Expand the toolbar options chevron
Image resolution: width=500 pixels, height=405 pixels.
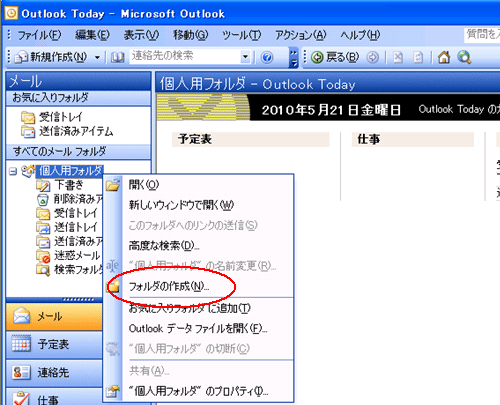tap(293, 57)
